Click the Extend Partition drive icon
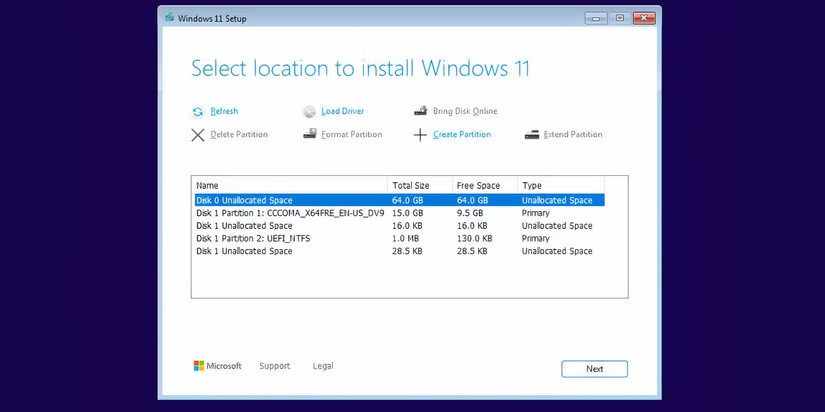This screenshot has width=825, height=412. tap(532, 135)
